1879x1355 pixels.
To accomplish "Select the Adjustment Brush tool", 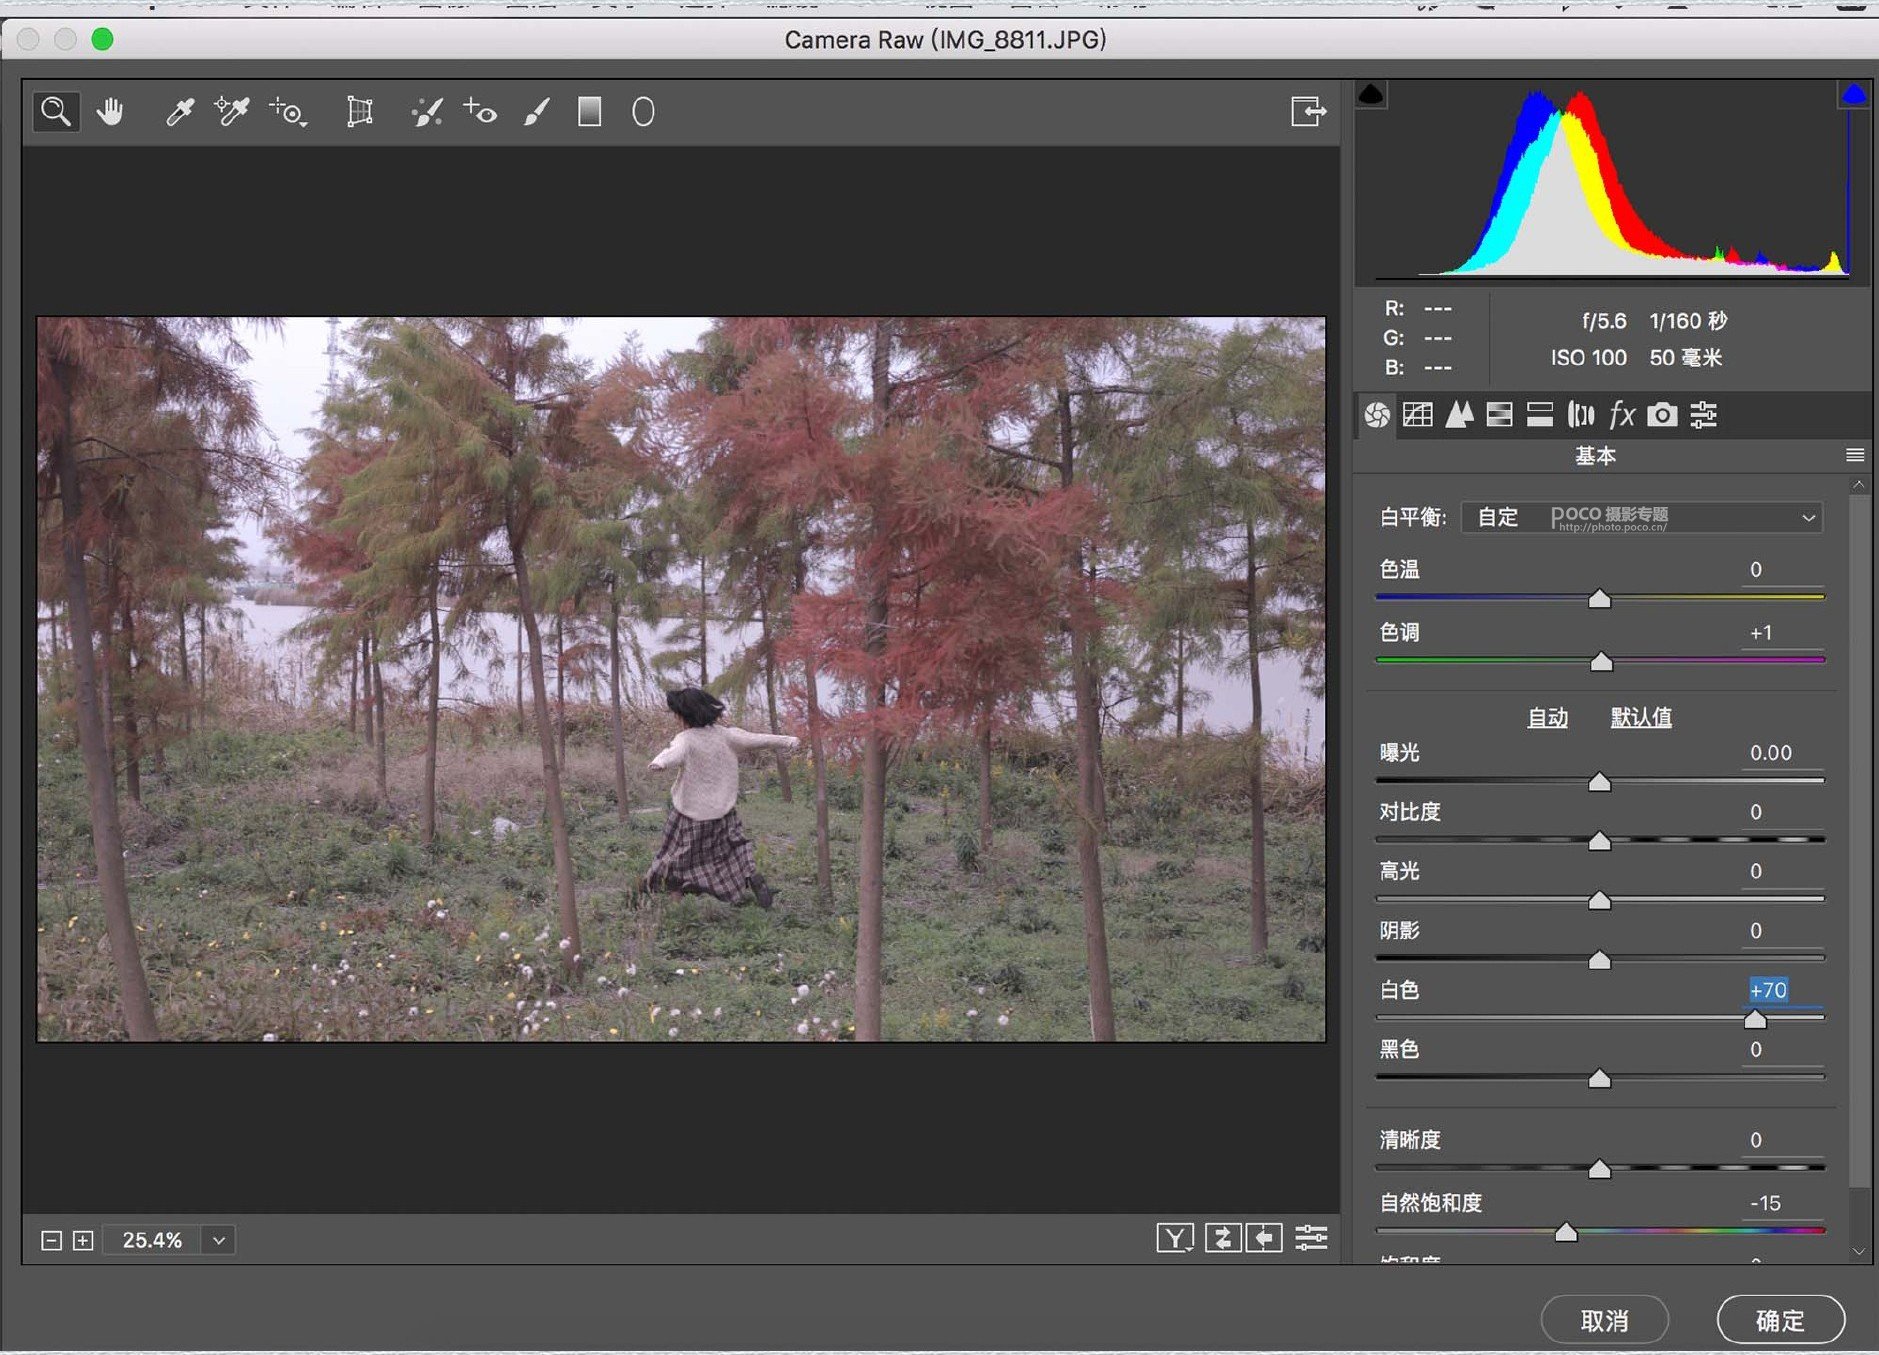I will (x=537, y=112).
